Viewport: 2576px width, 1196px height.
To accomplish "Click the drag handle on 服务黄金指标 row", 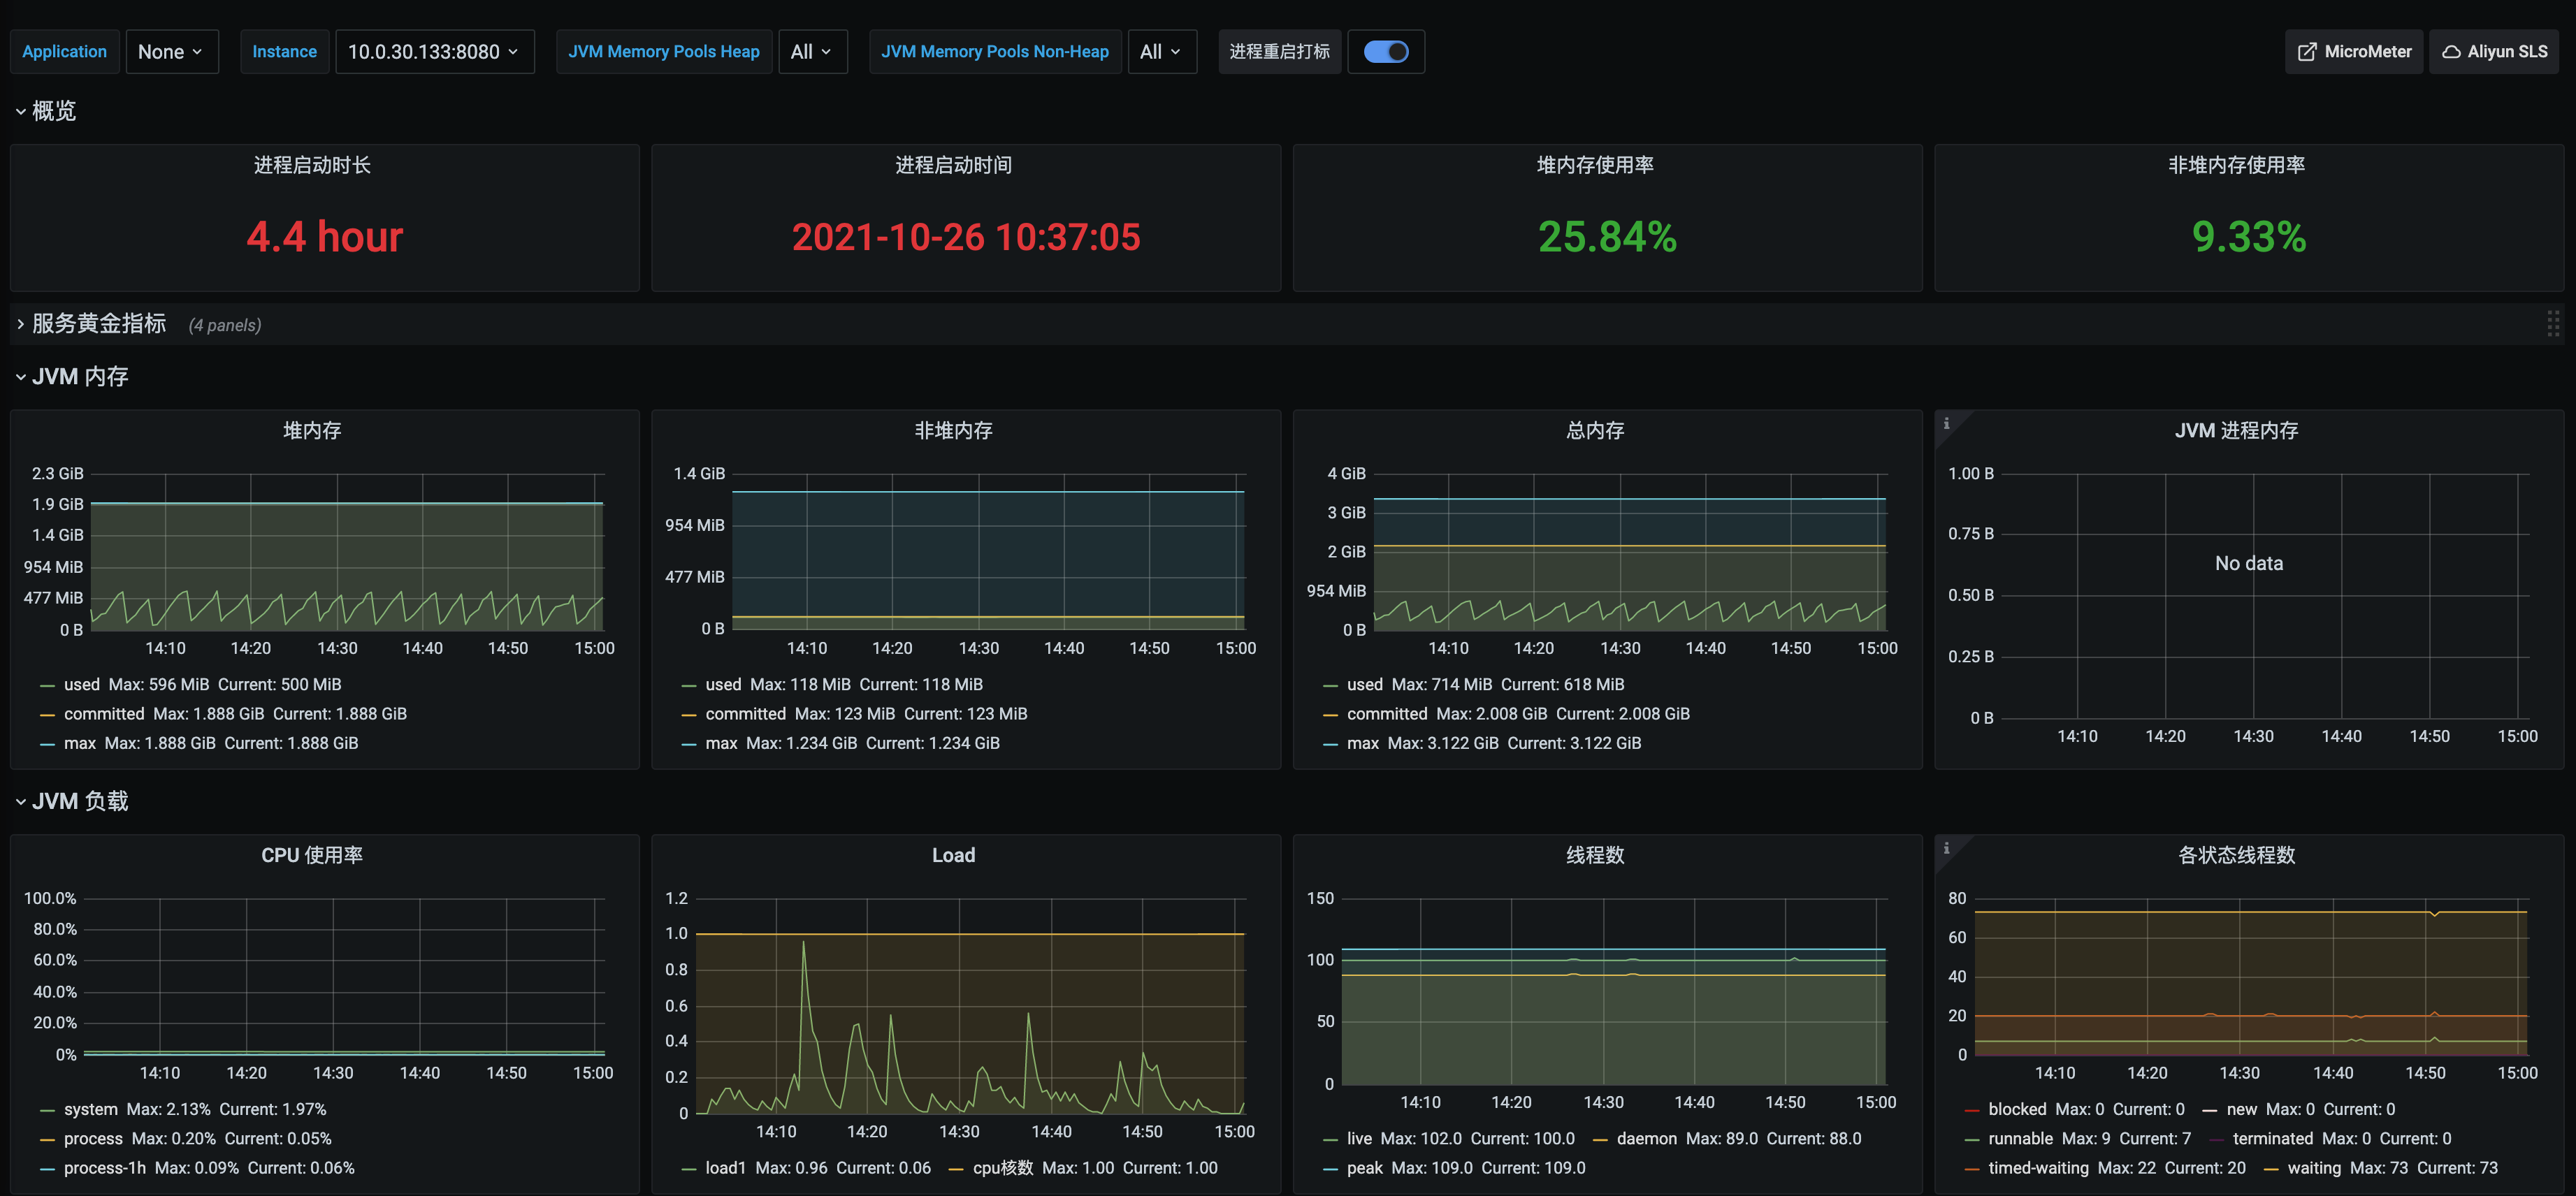I will (x=2553, y=323).
